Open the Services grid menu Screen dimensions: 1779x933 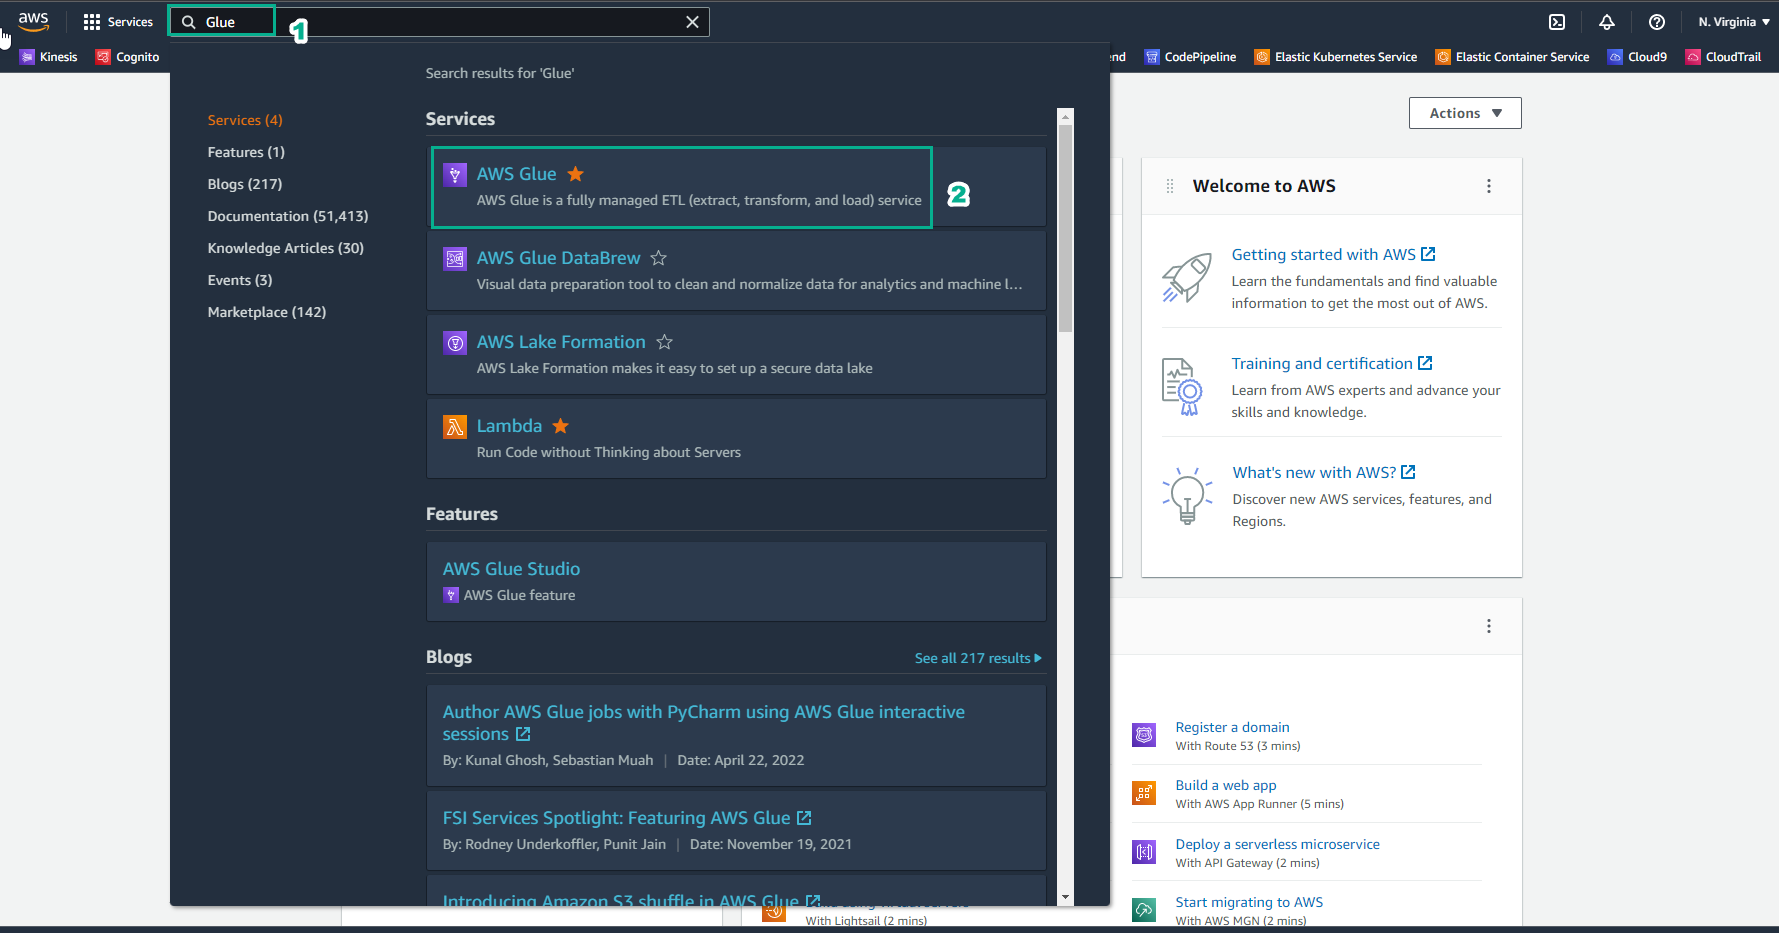click(118, 22)
